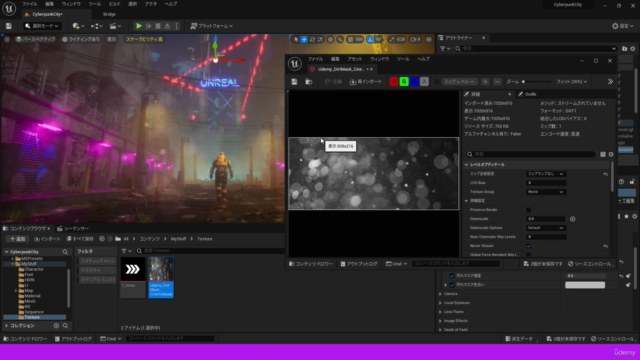Open the ウィンドウ menu in texture editor
The width and height of the screenshot is (640, 360).
pos(379,59)
